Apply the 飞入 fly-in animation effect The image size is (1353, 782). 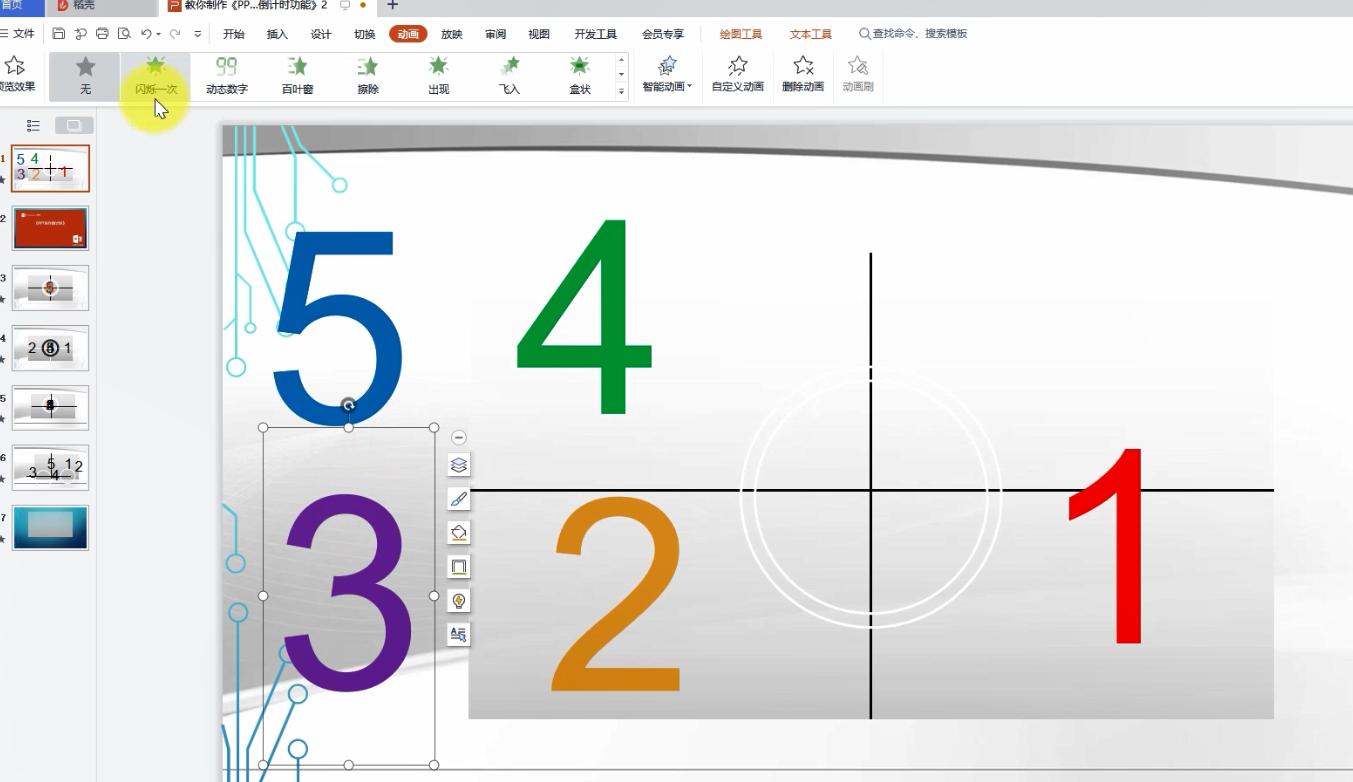[509, 76]
